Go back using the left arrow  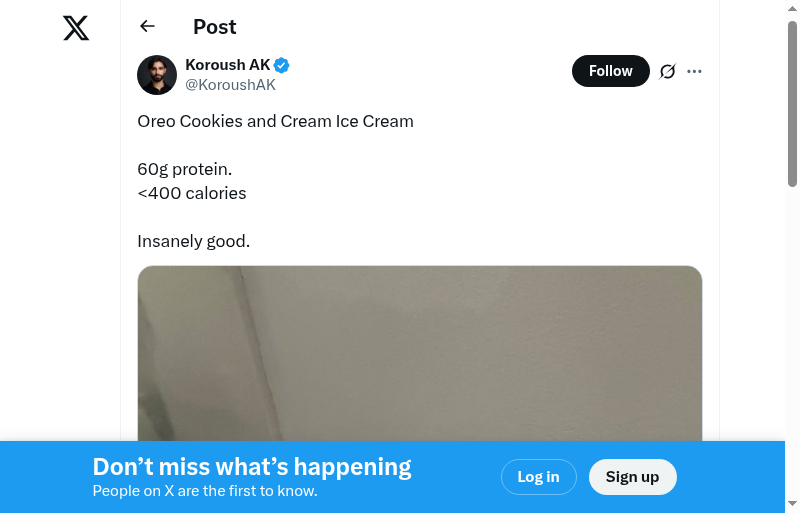coord(148,27)
